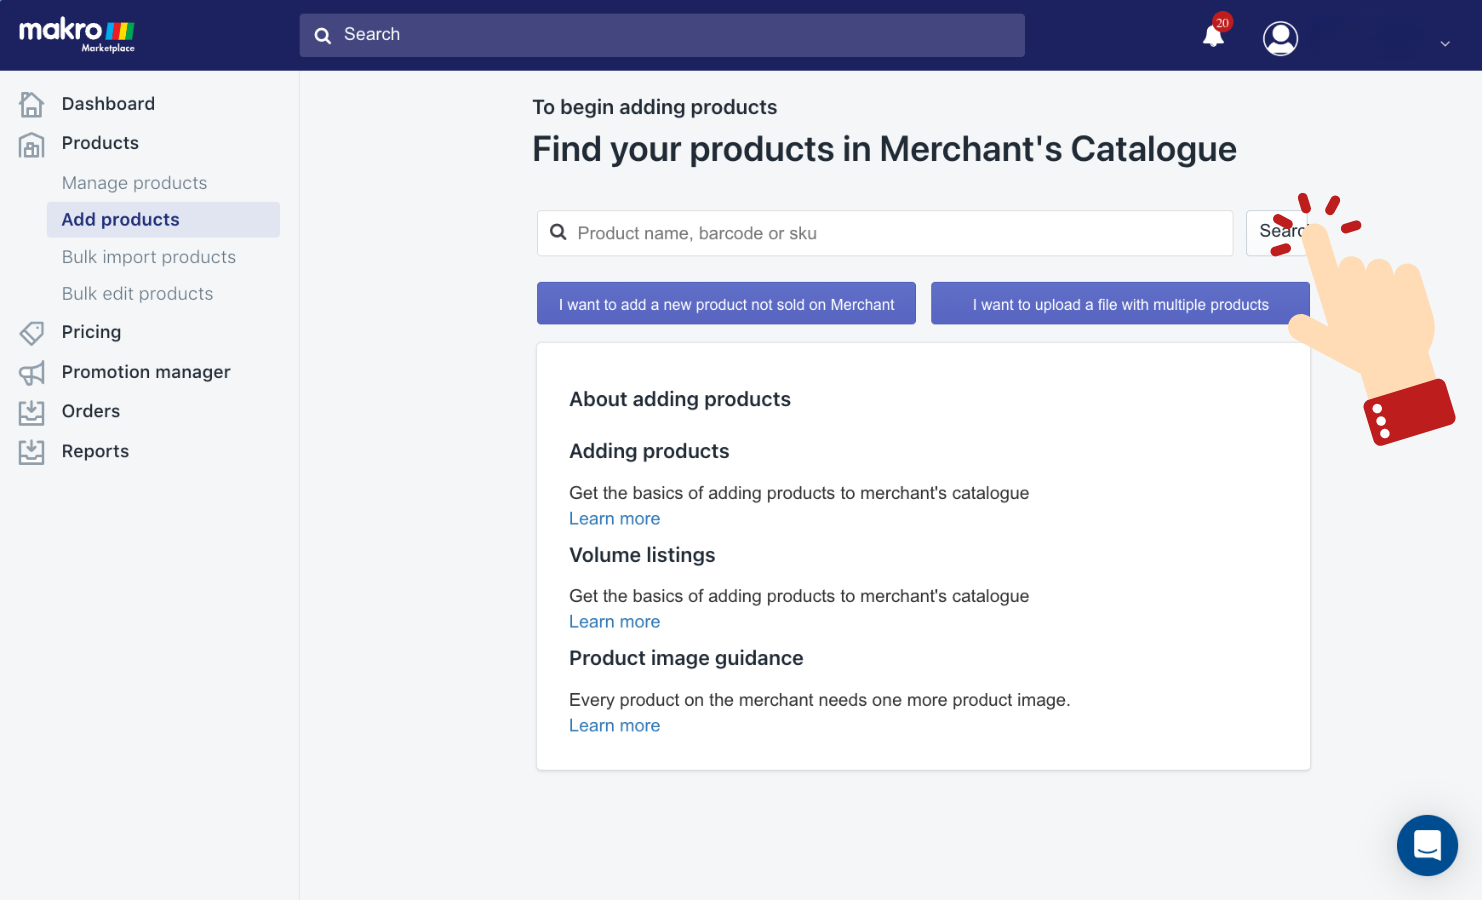Open the Reports section
Image resolution: width=1482 pixels, height=900 pixels.
[x=95, y=451]
